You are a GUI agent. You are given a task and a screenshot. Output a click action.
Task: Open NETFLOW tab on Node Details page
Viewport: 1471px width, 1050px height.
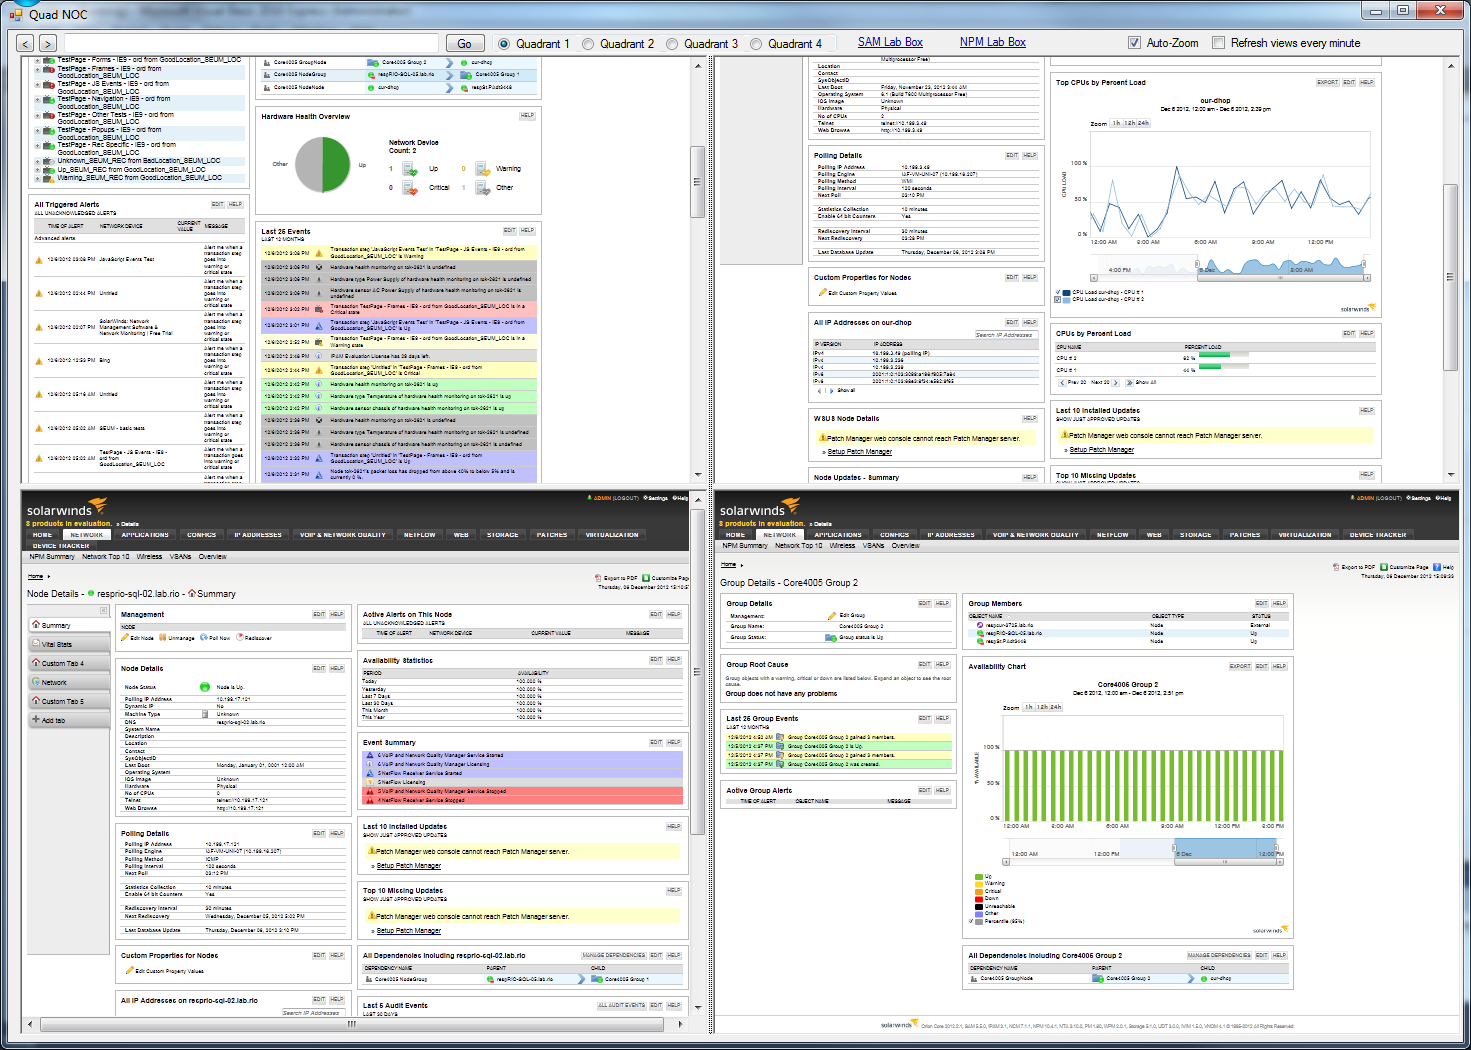click(420, 535)
